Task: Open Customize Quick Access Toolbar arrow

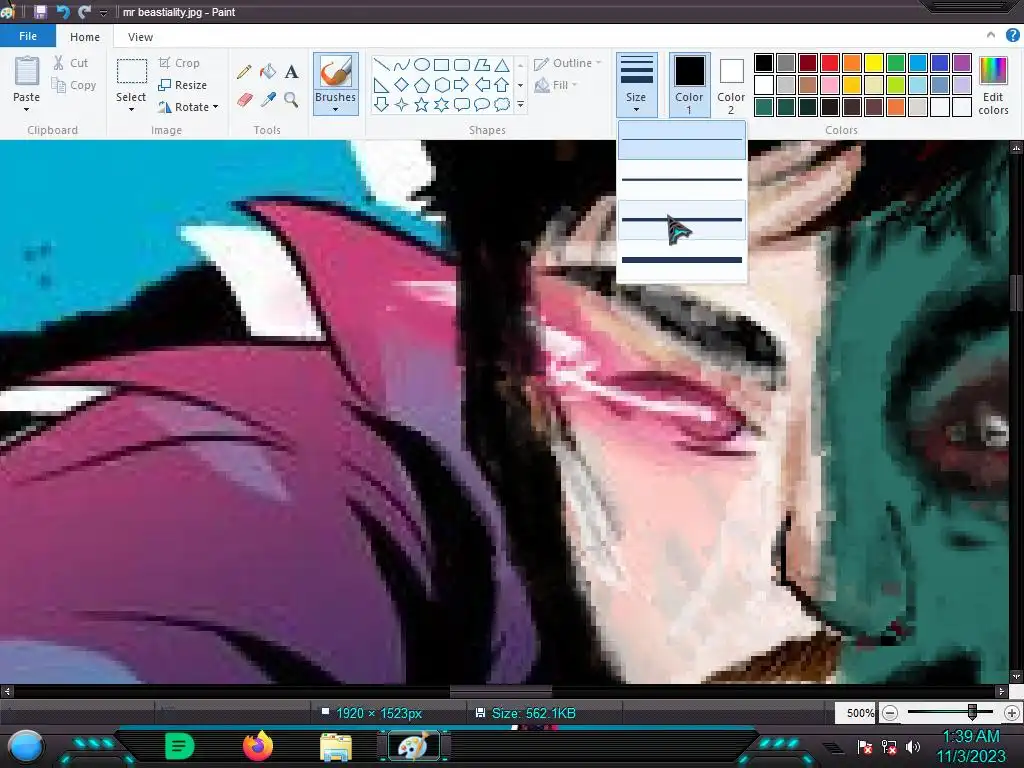Action: point(103,12)
